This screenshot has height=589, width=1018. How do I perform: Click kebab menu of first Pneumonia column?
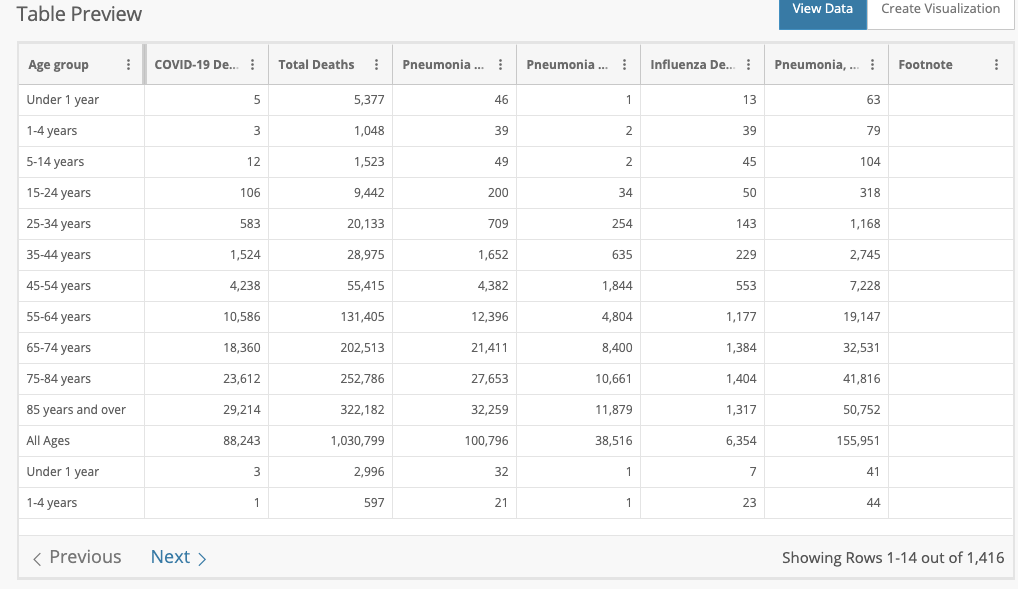tap(500, 65)
